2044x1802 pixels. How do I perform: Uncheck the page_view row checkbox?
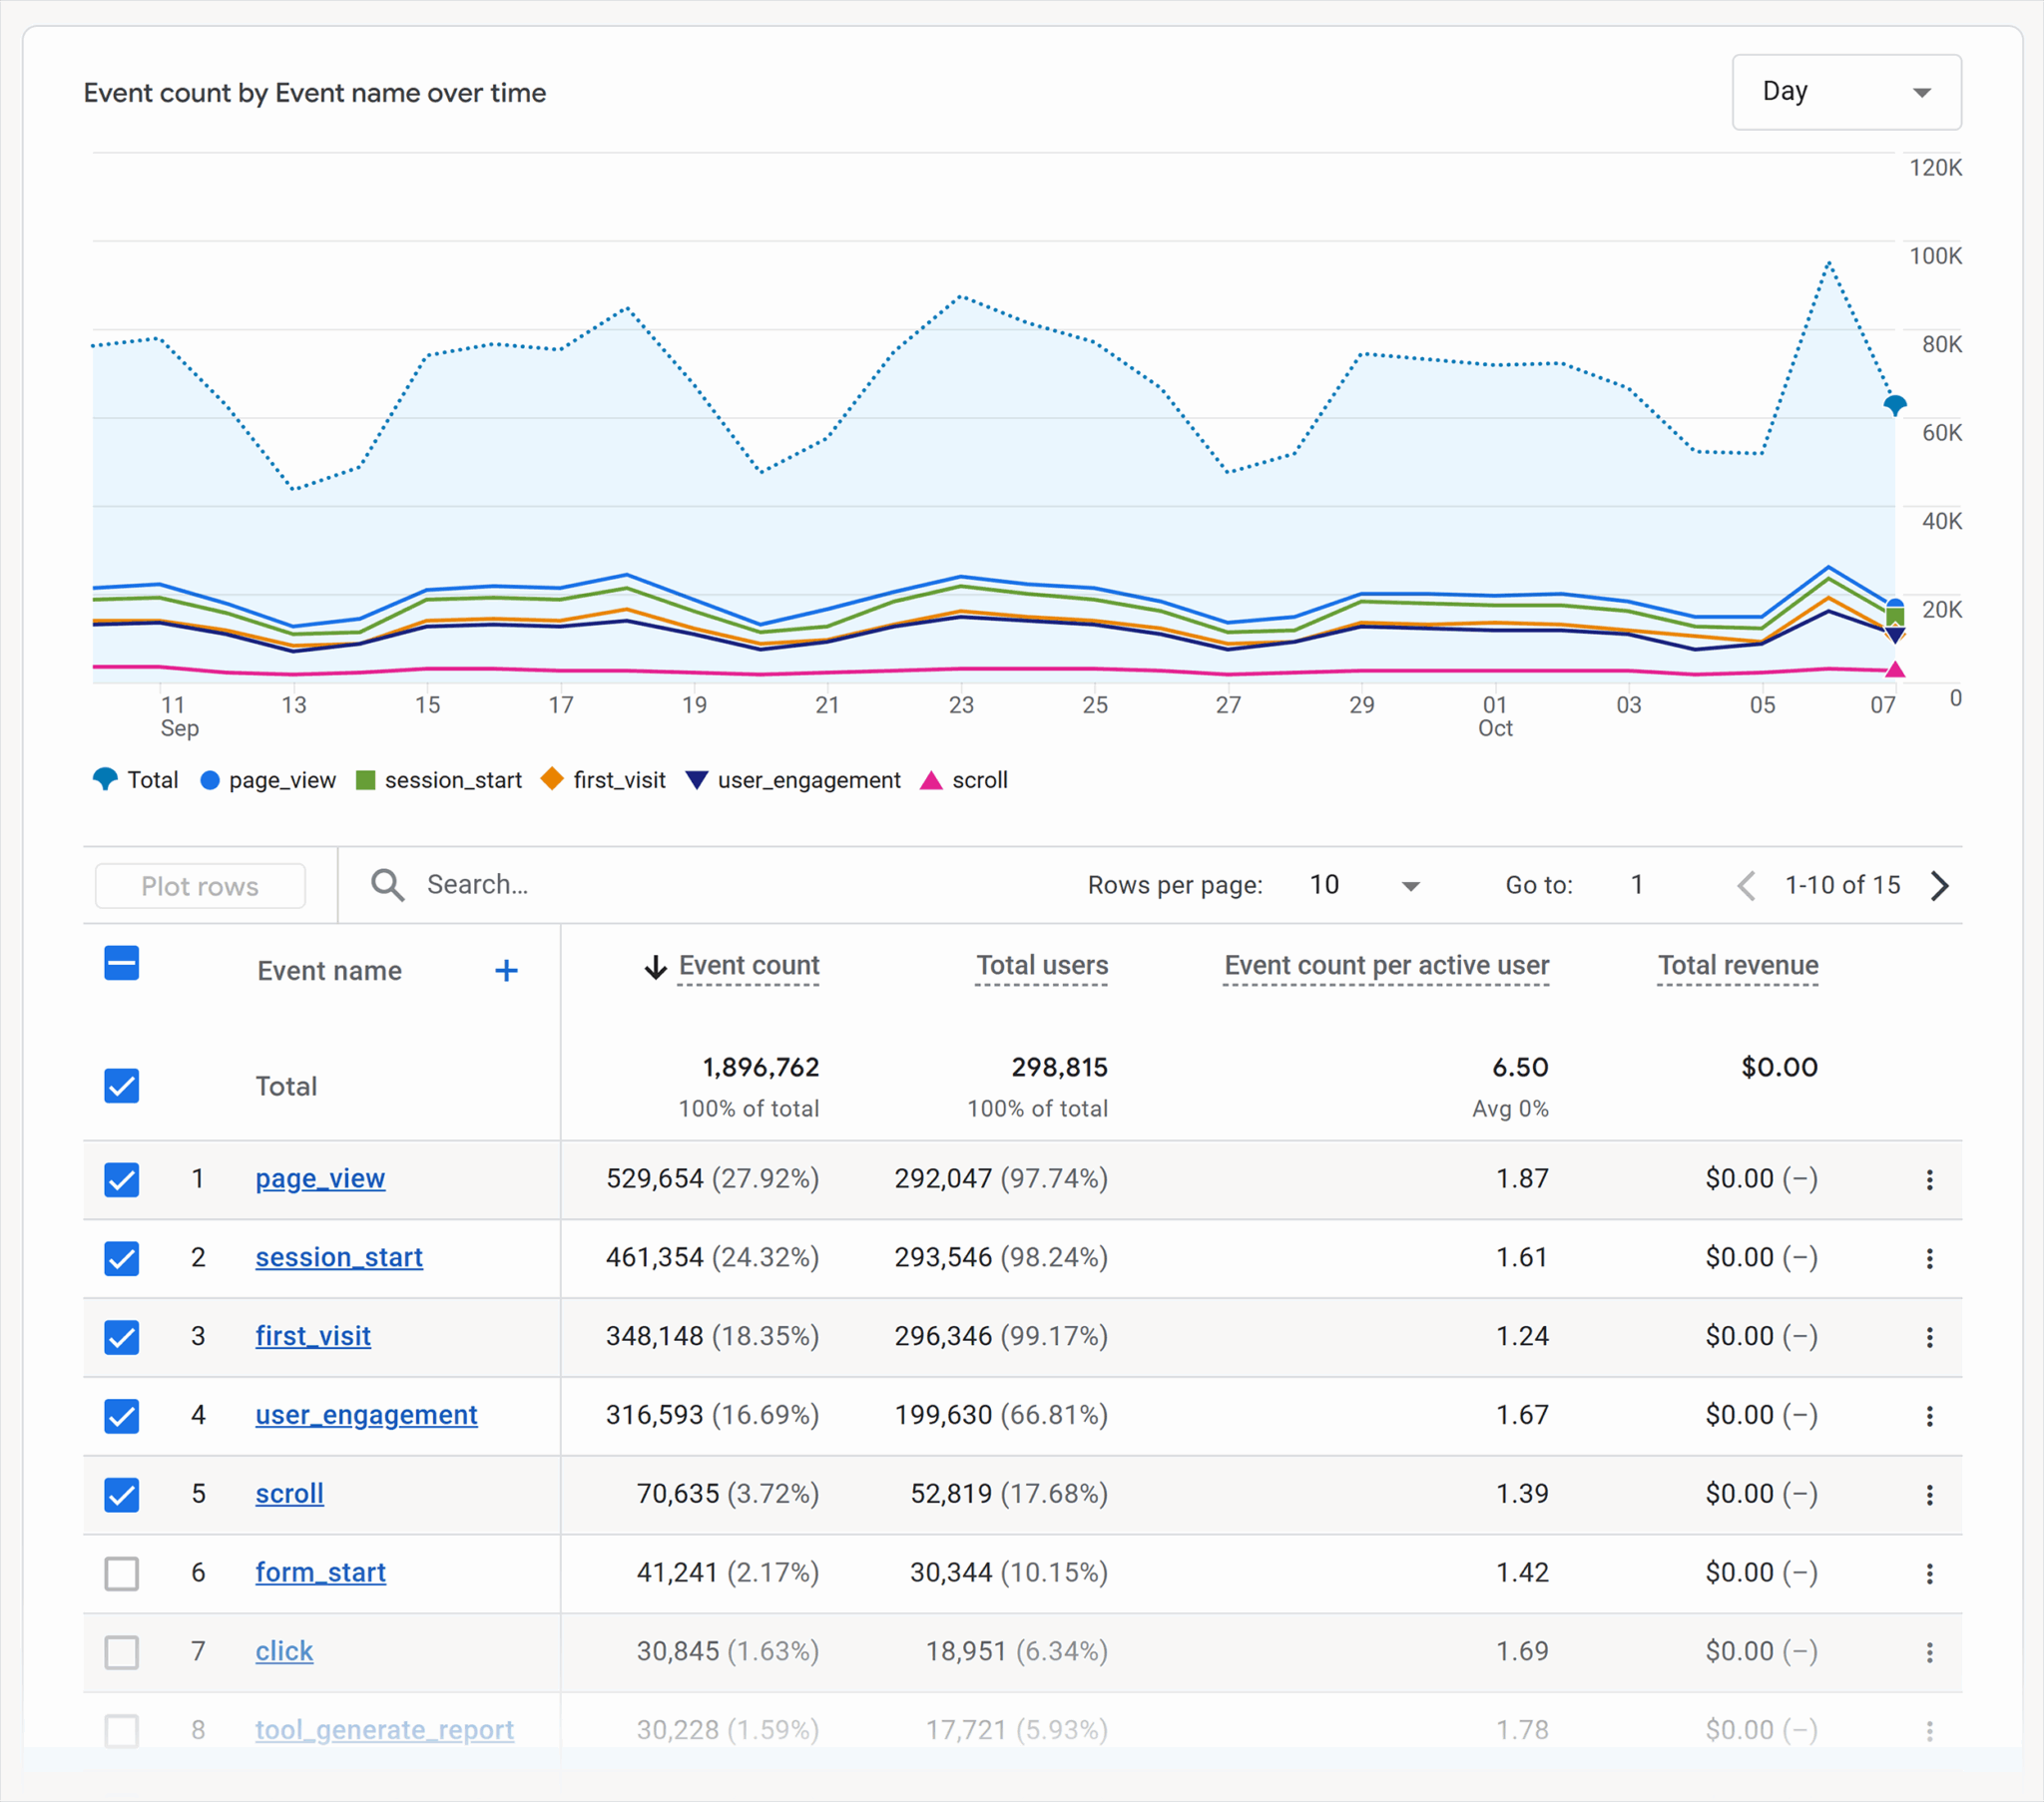(x=122, y=1180)
